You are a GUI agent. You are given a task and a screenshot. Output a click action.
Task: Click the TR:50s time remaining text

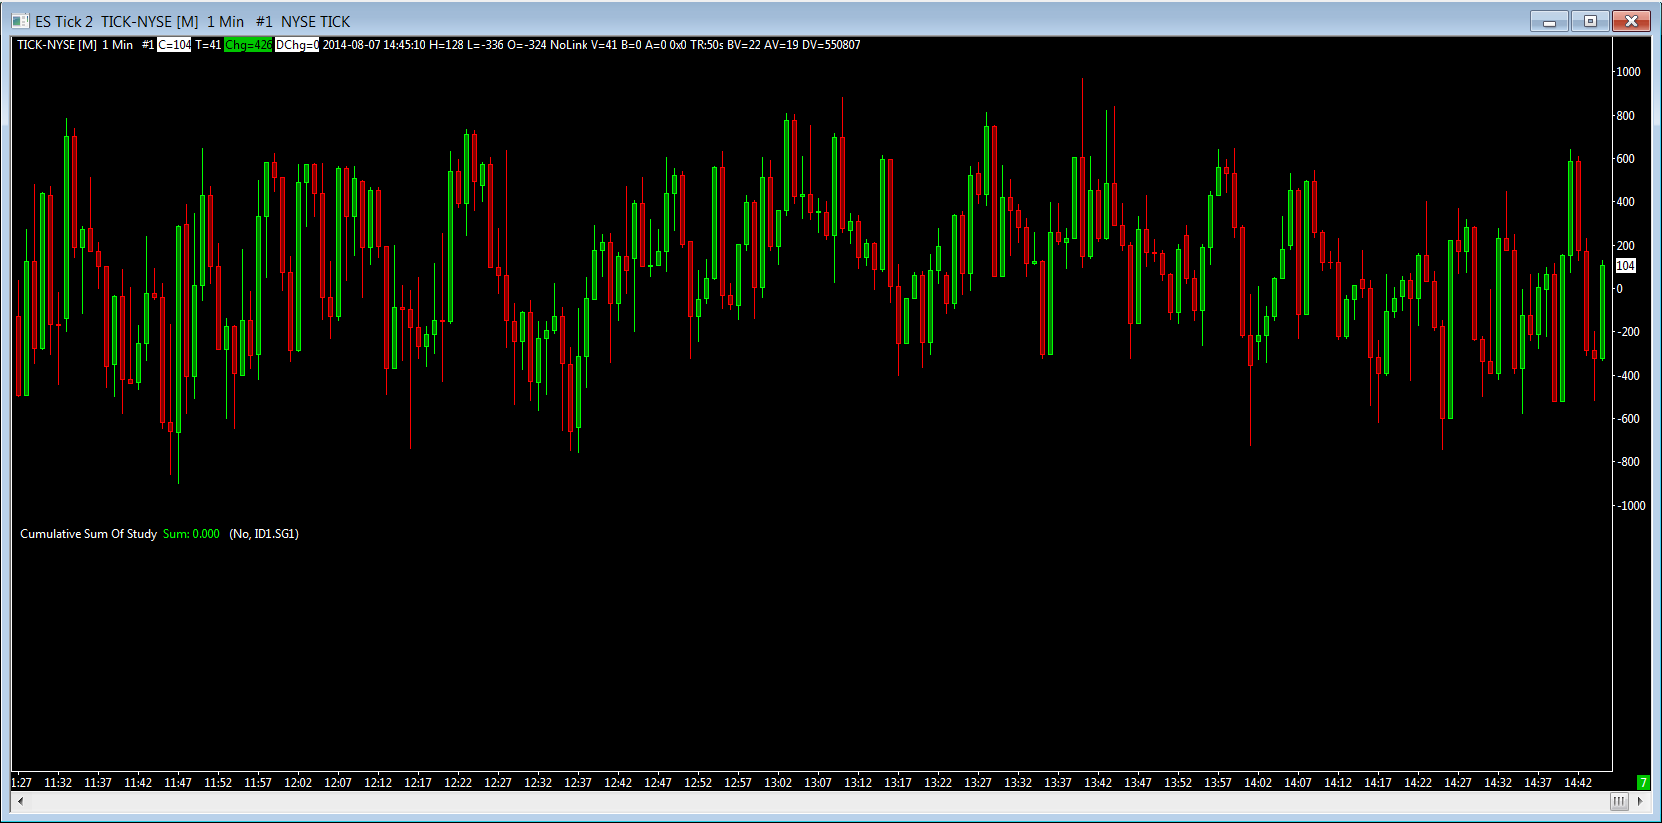click(707, 45)
